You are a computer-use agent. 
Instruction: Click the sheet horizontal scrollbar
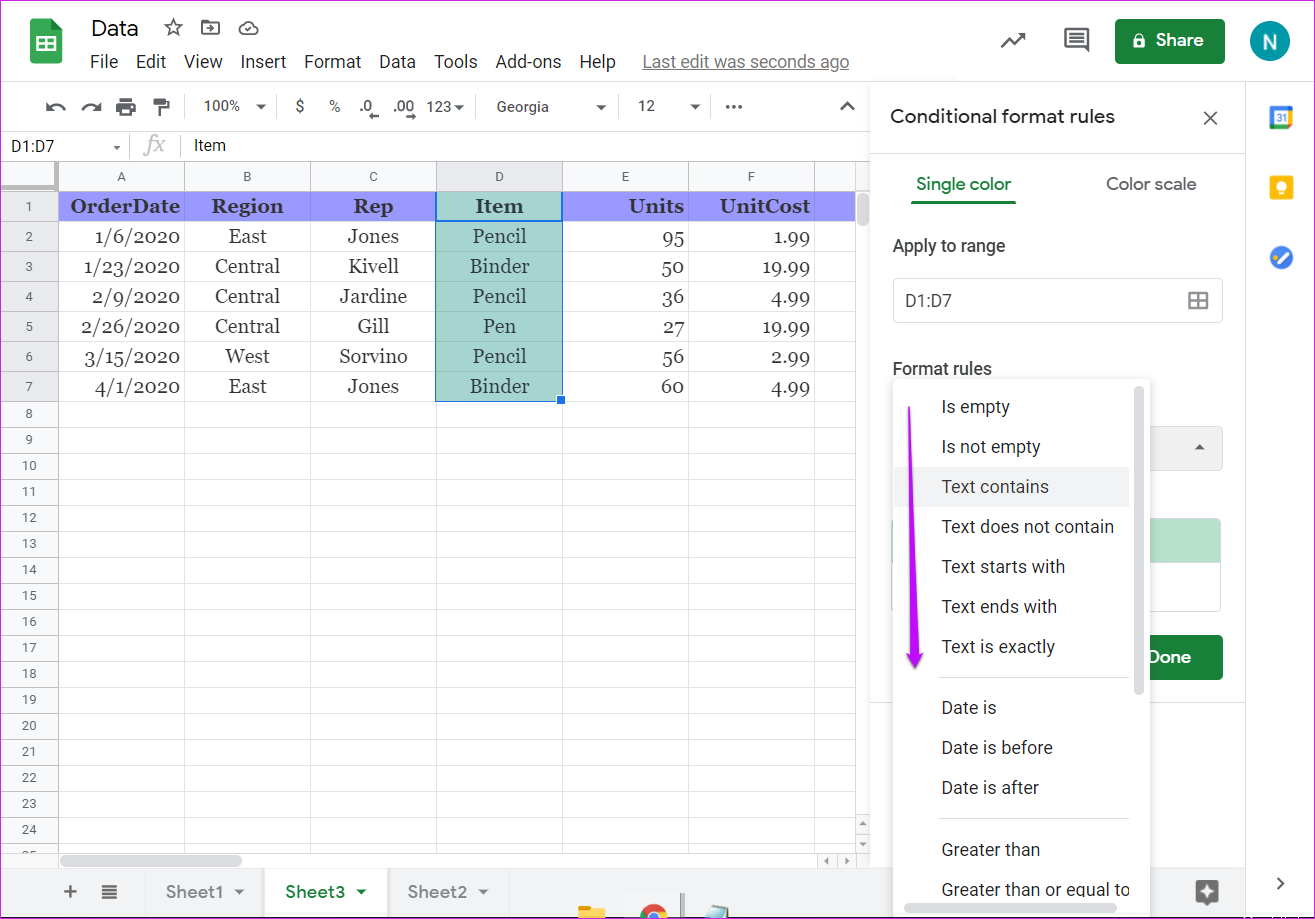151,860
